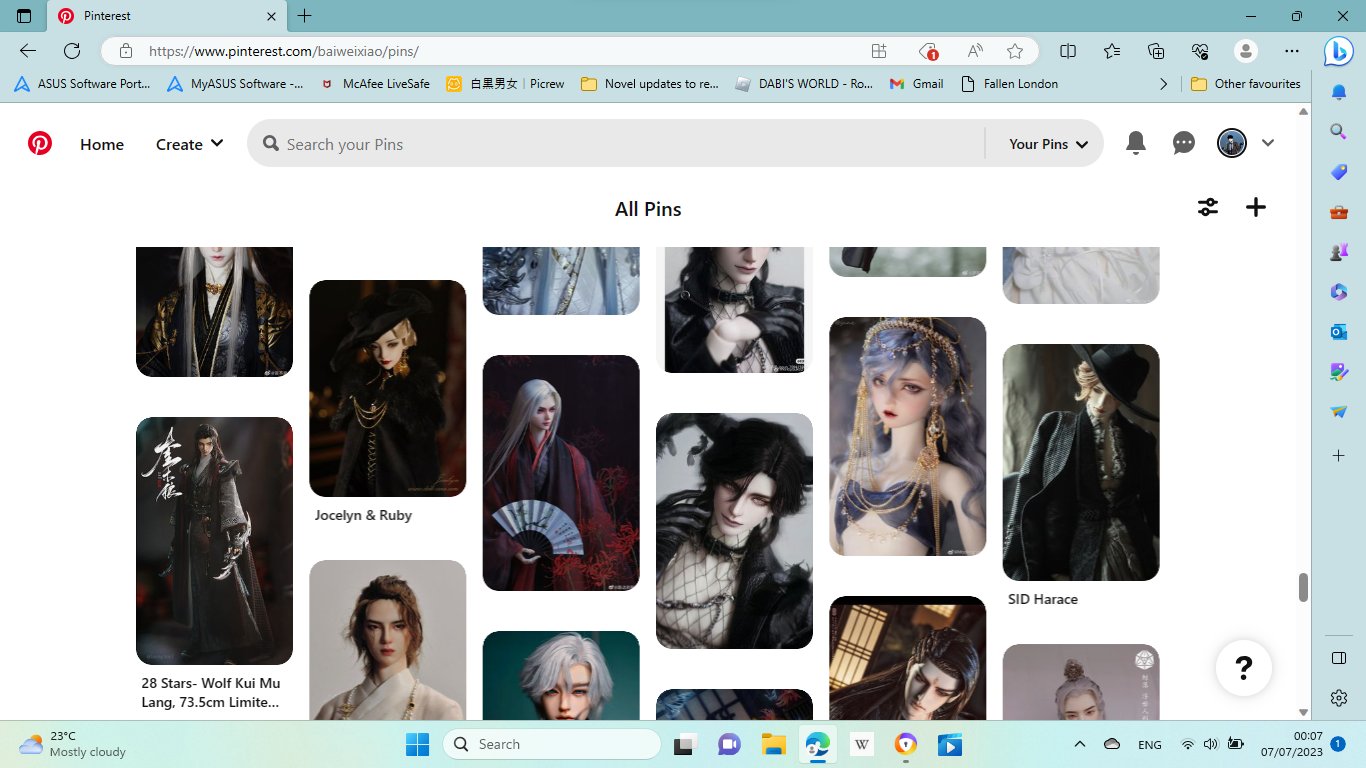Click the plus icon to add Pin
Image resolution: width=1366 pixels, height=768 pixels.
click(1256, 207)
